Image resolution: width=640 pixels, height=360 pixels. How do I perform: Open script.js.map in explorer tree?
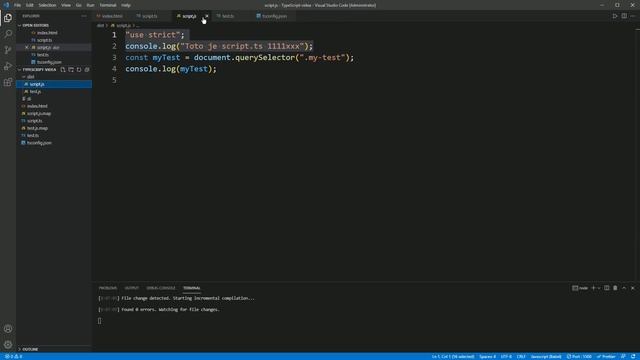[54, 113]
